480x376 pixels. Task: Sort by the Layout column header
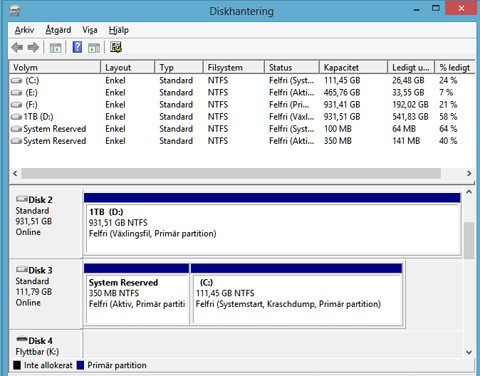[128, 67]
